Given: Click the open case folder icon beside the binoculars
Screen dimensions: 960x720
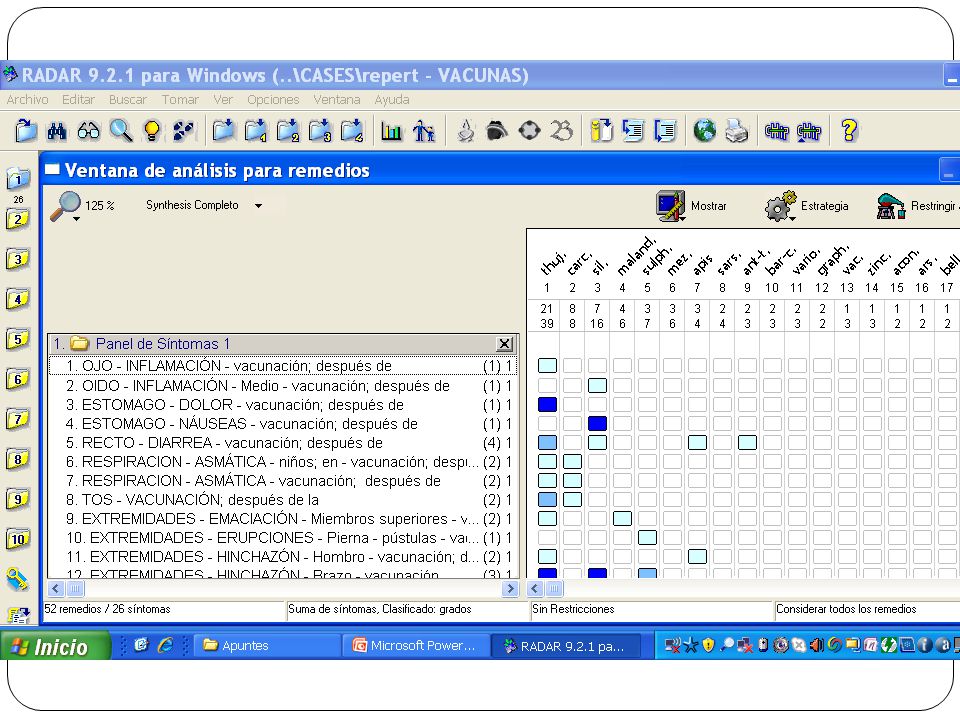Looking at the screenshot, I should tap(26, 130).
